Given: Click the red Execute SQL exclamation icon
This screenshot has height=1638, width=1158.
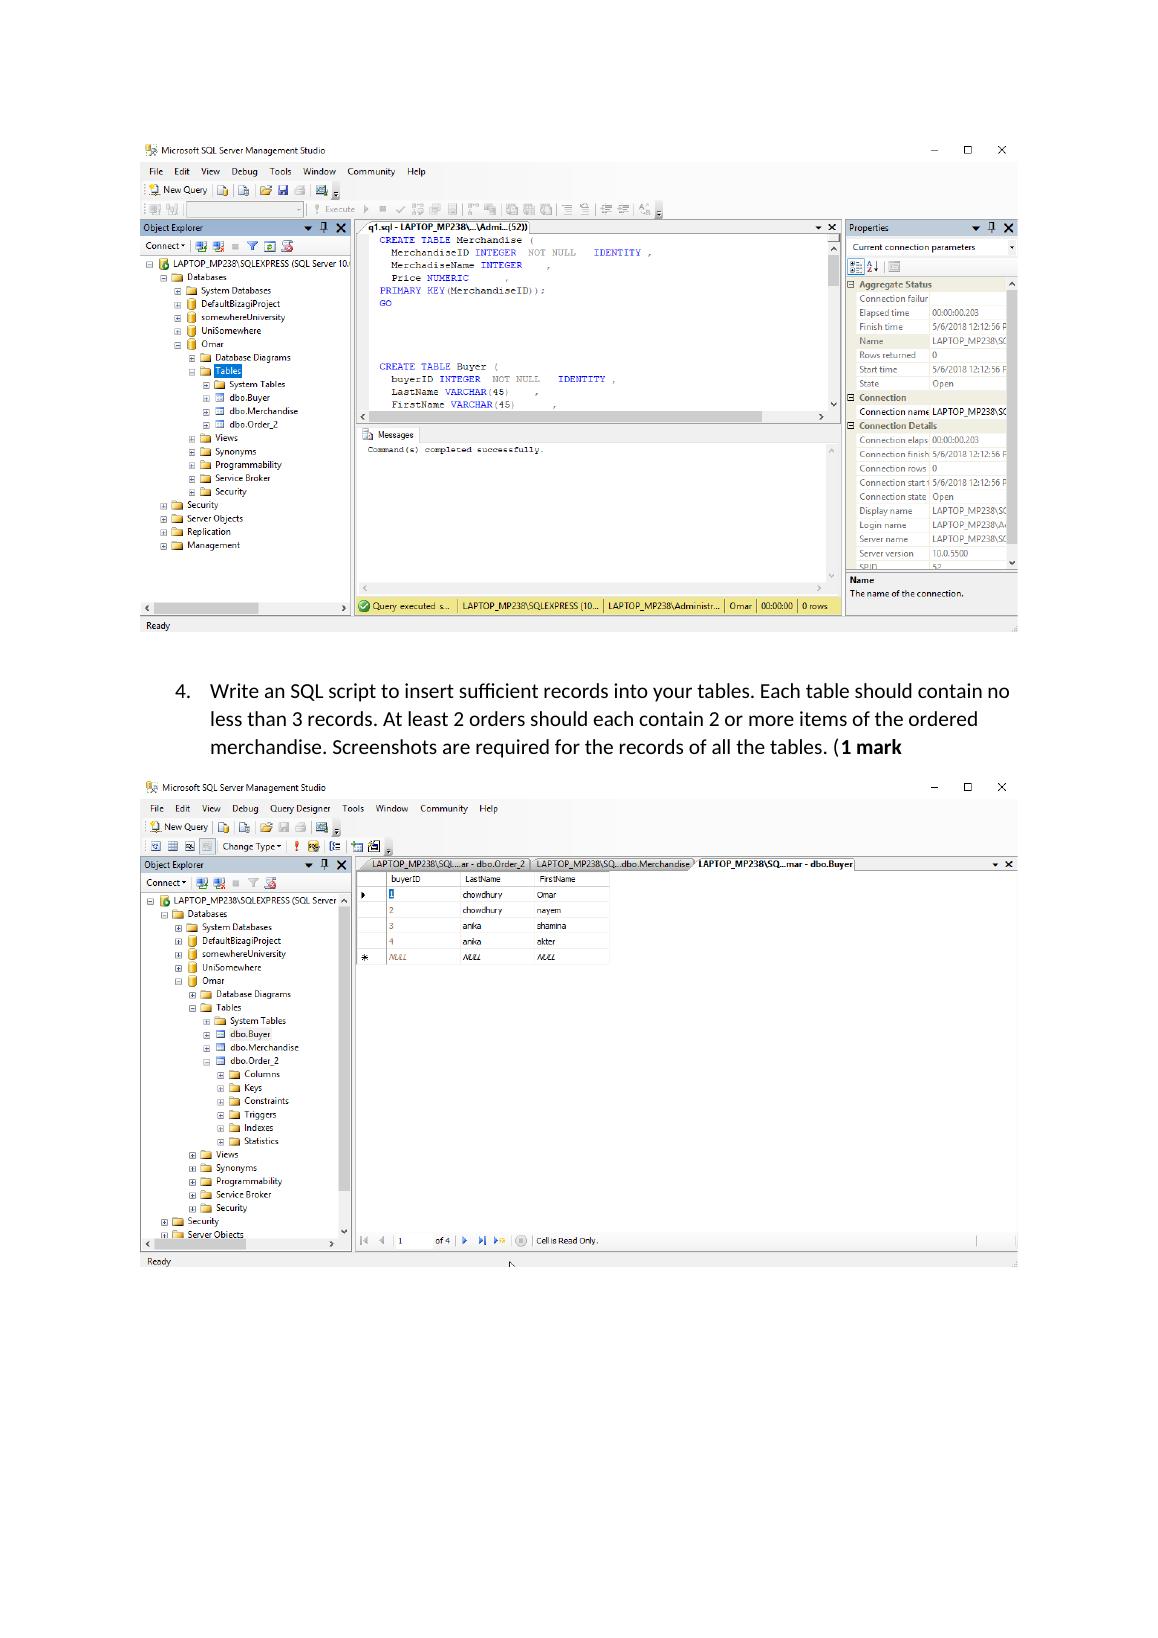Looking at the screenshot, I should [296, 846].
